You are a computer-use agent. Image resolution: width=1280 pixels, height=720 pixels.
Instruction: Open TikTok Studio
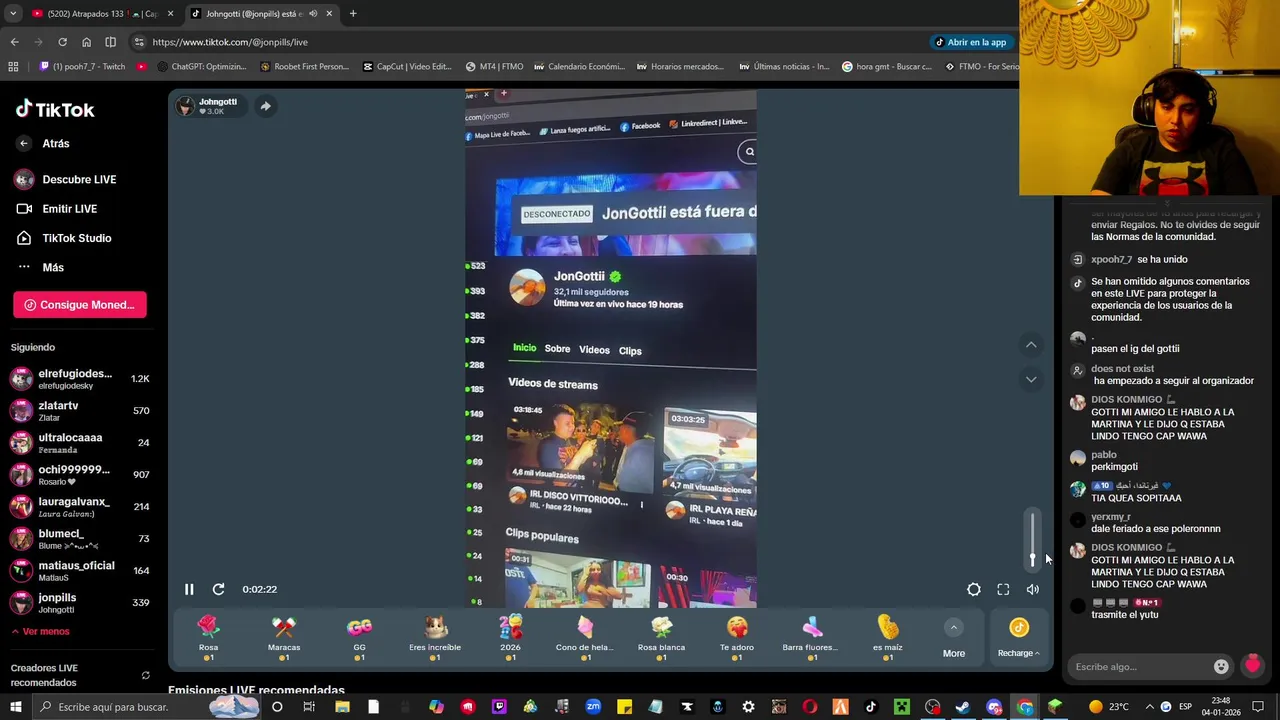[x=63, y=238]
